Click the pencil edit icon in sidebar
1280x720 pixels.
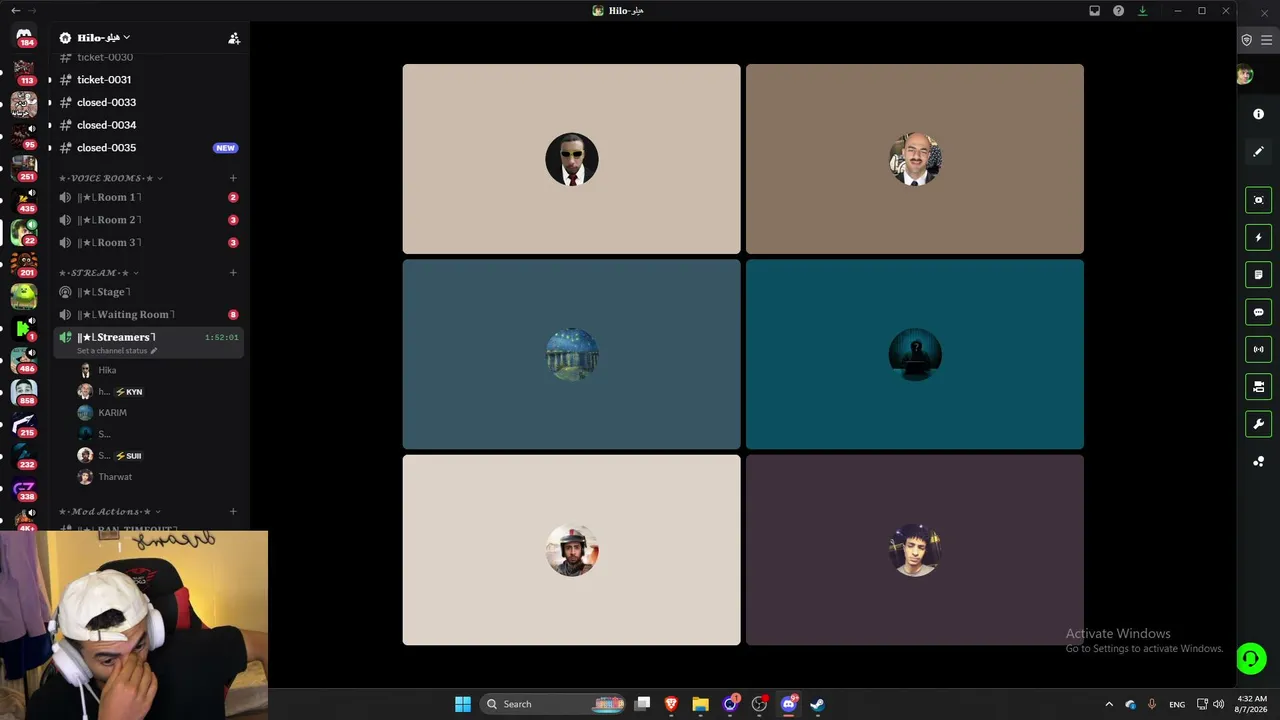click(x=1259, y=151)
